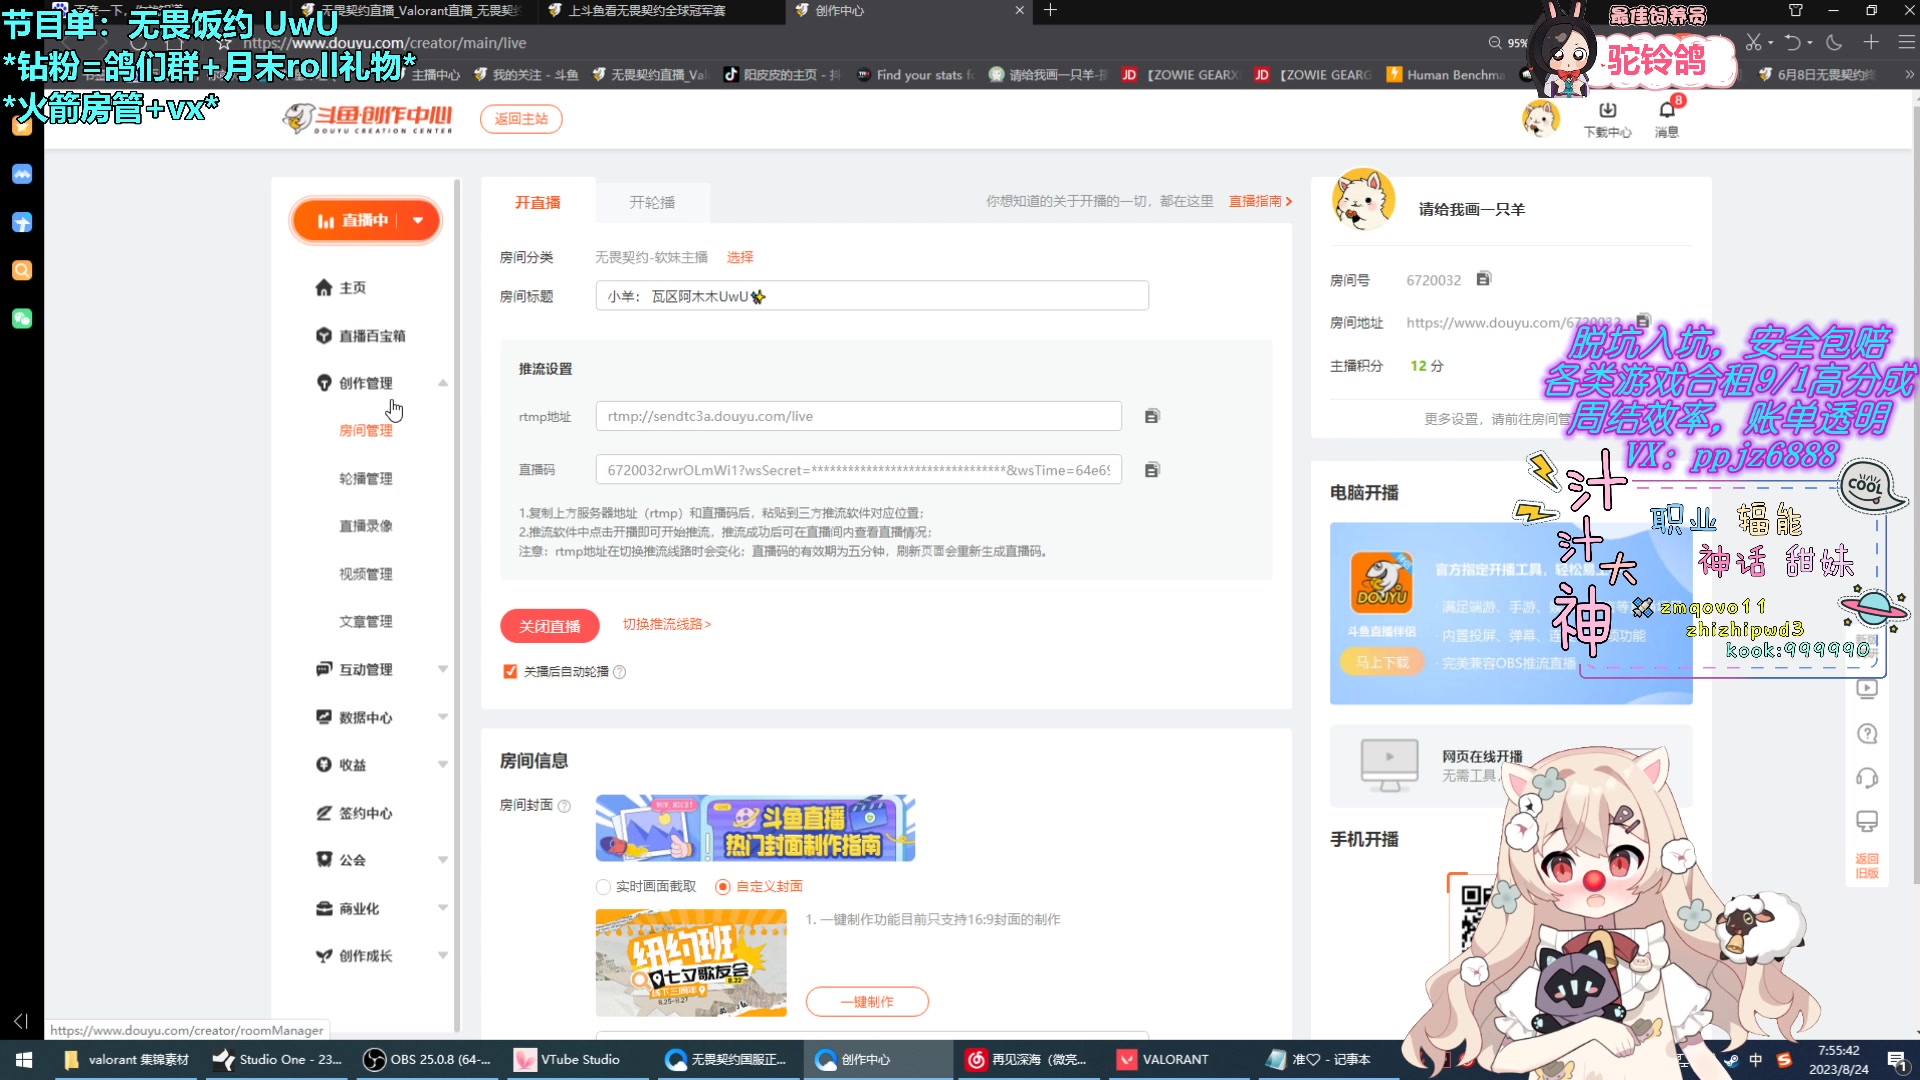Screen dimensions: 1920x1080
Task: Click the 关闭直播 button
Action: [x=549, y=626]
